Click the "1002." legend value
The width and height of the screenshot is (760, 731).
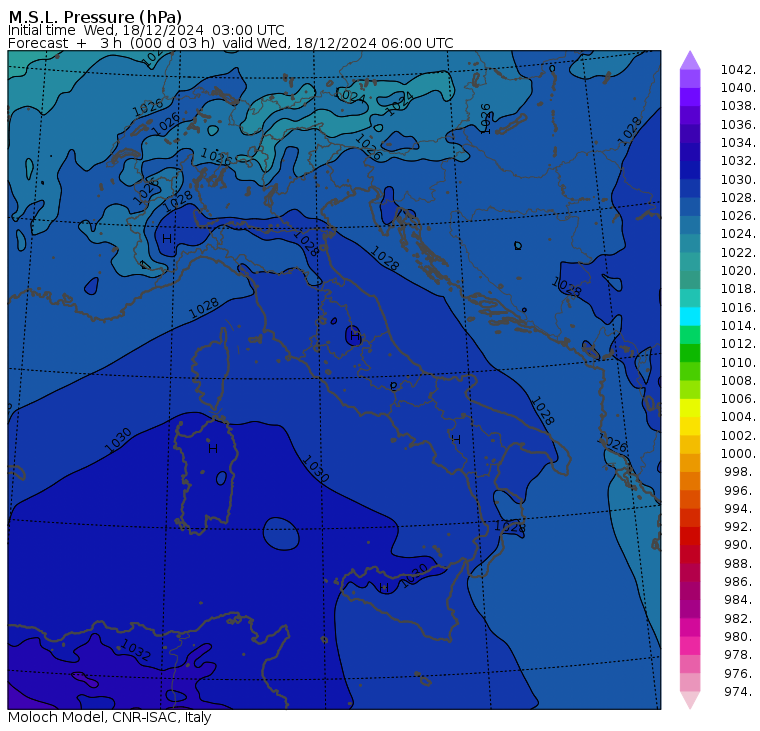pyautogui.click(x=738, y=435)
